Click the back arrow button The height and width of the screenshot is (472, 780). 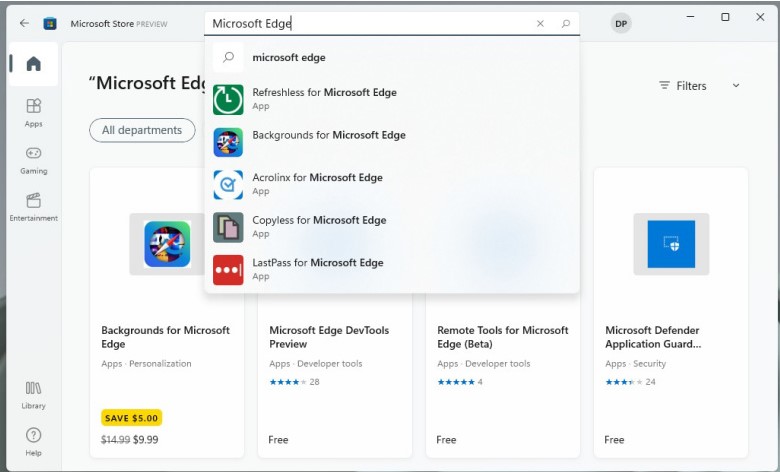pos(24,23)
